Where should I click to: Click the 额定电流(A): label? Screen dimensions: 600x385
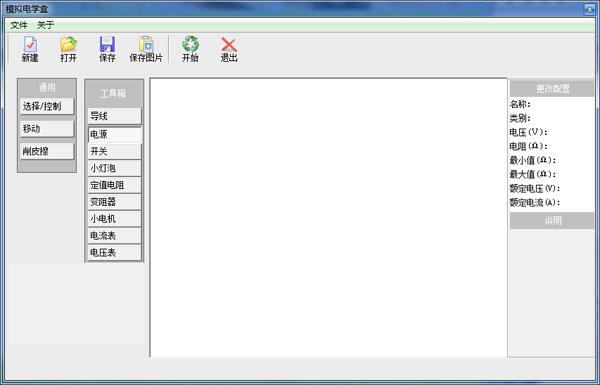click(535, 202)
